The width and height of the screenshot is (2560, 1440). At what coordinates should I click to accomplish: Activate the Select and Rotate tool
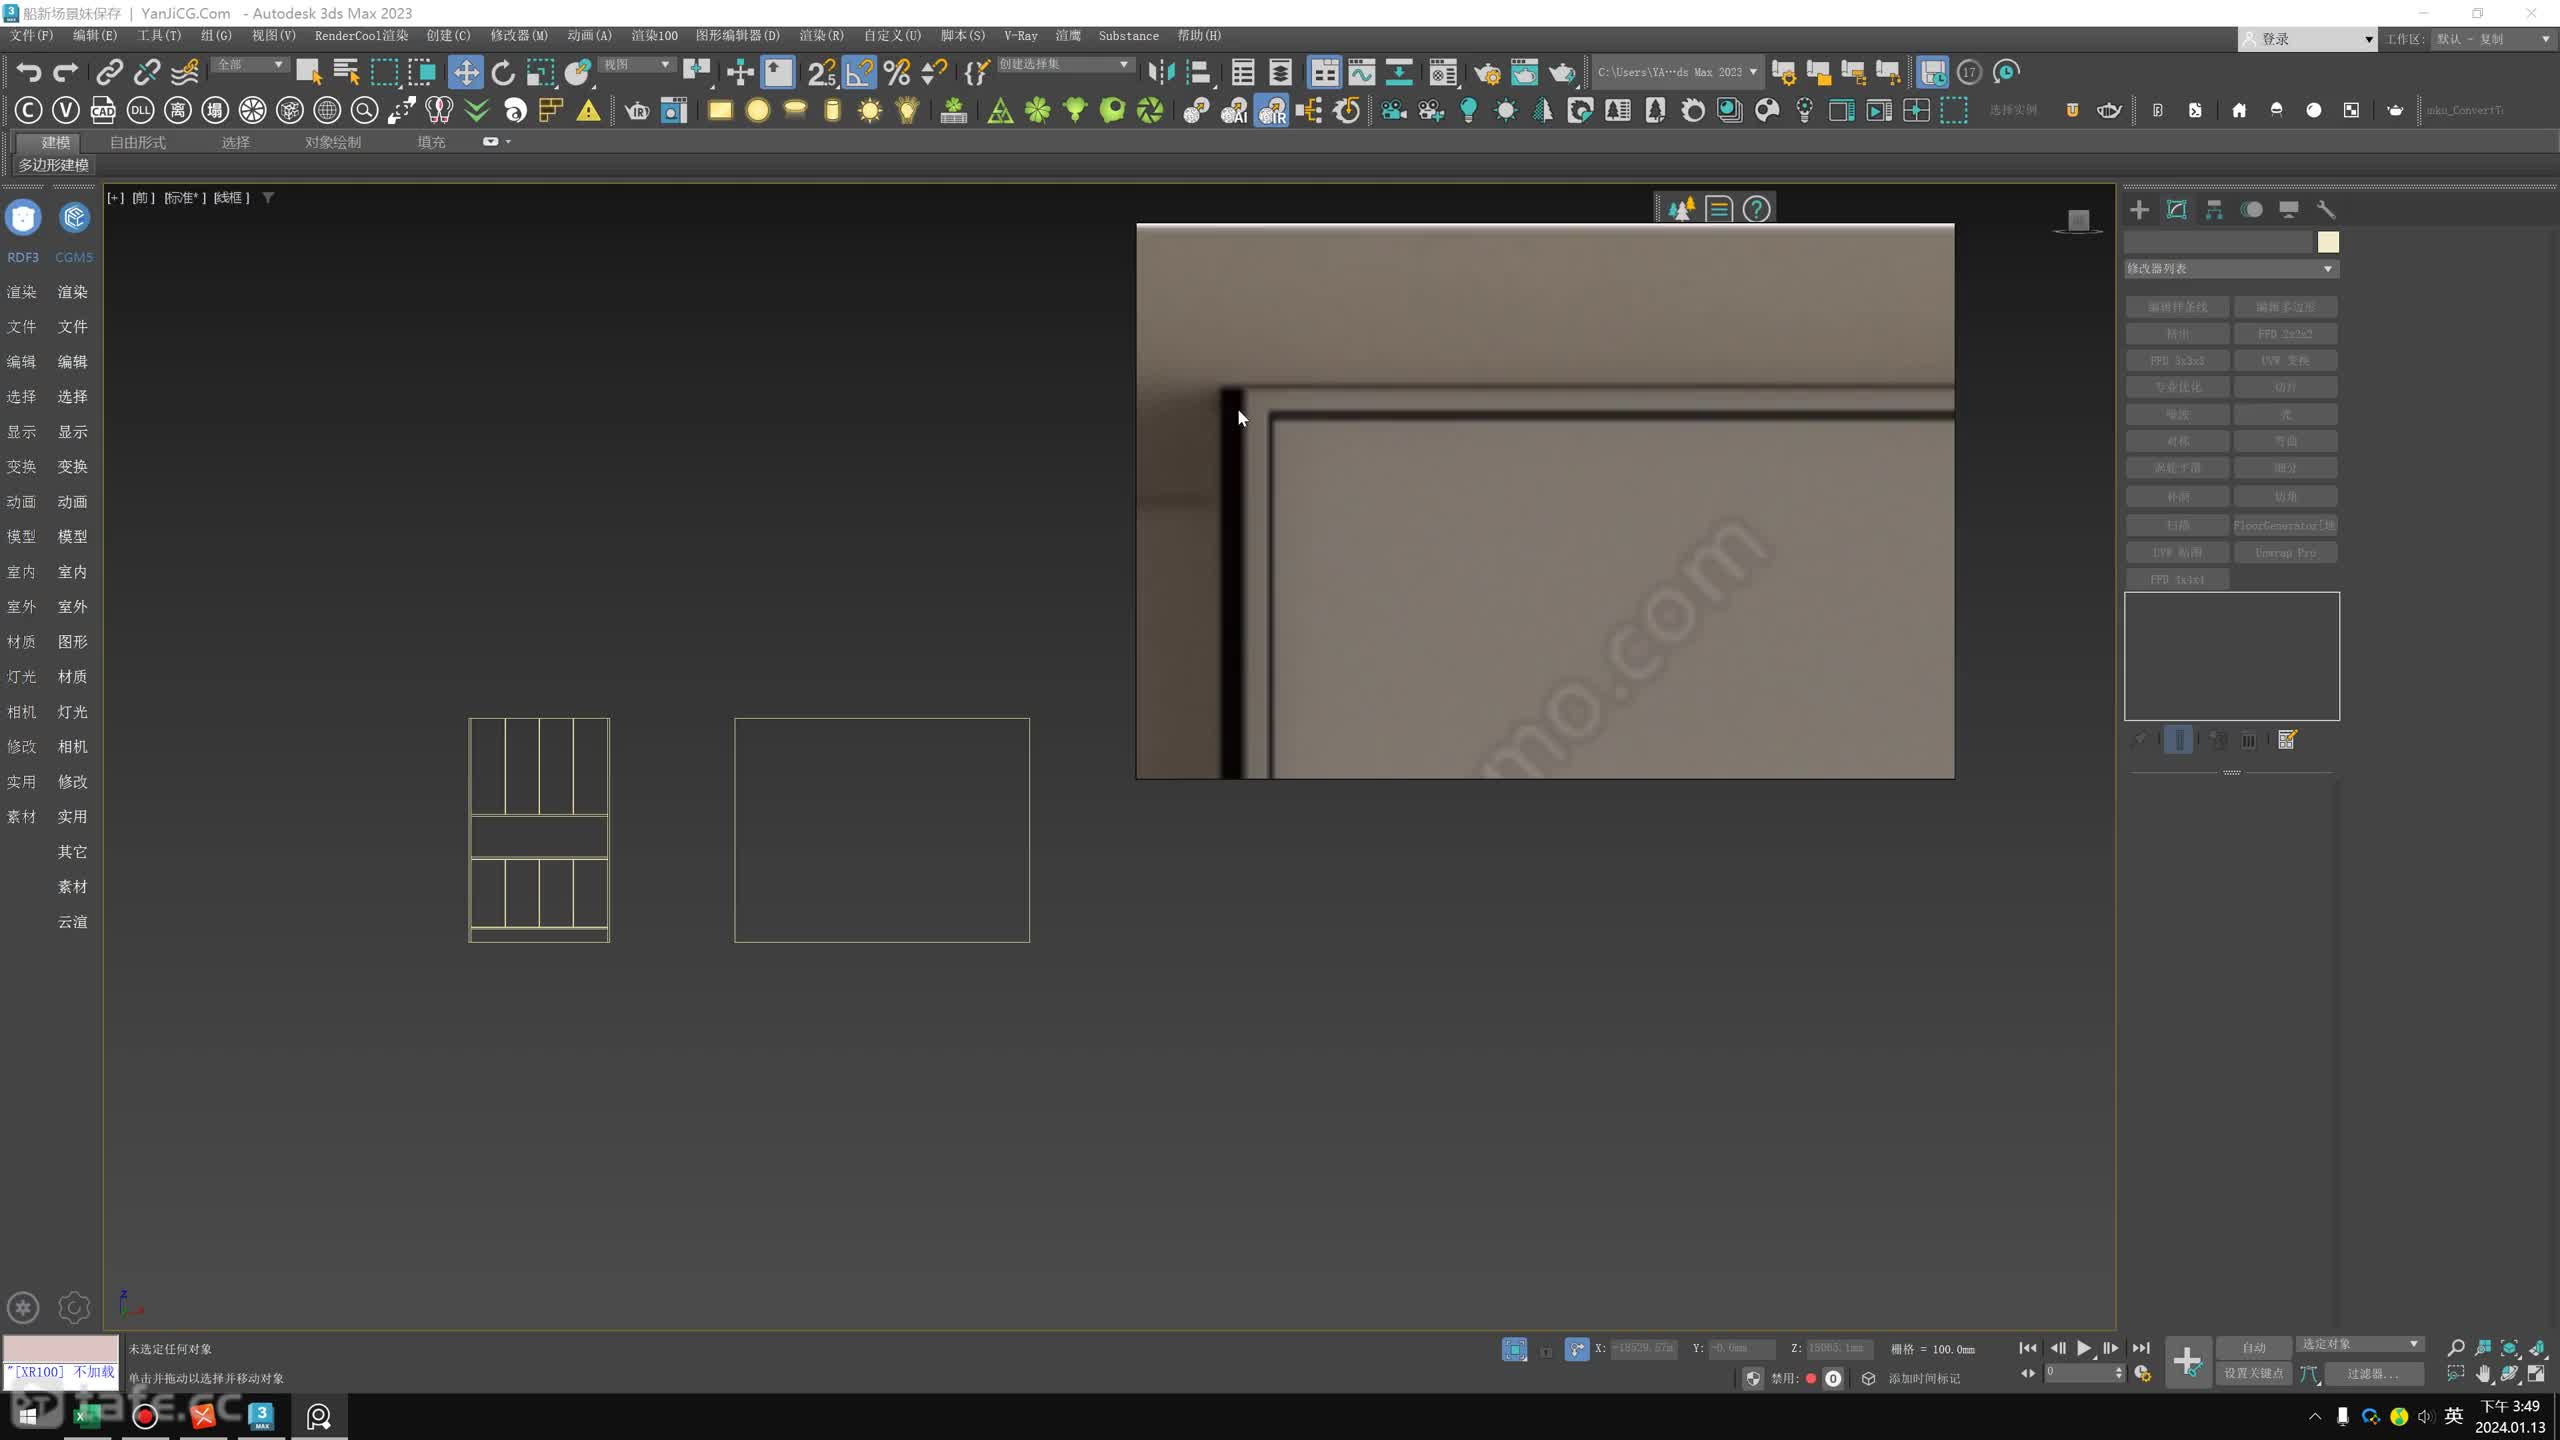[x=503, y=72]
